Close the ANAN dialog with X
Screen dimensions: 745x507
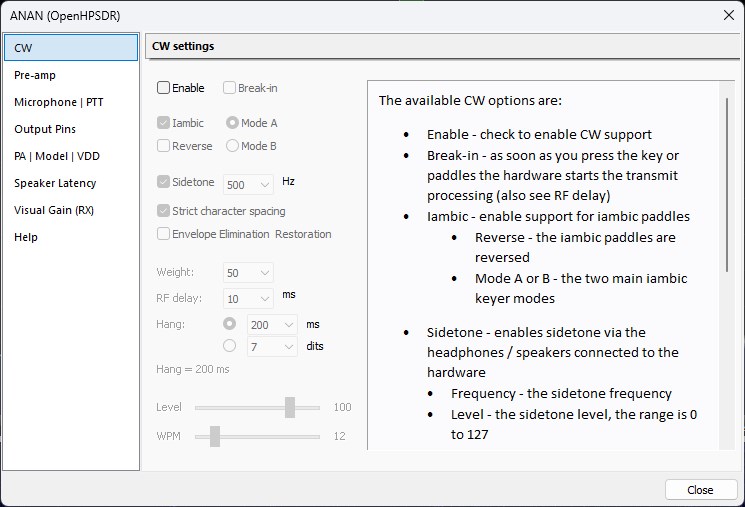(729, 15)
